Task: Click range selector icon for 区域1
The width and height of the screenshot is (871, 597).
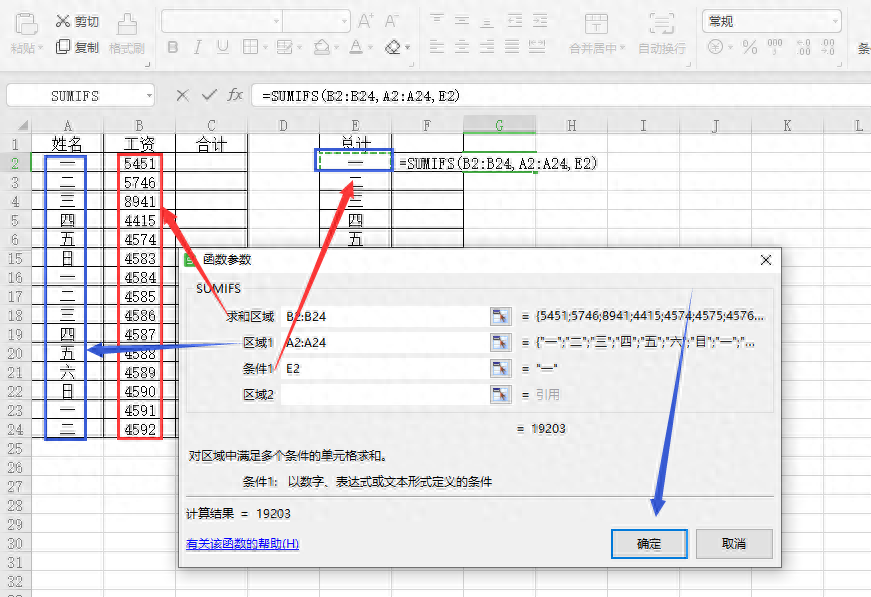Action: tap(500, 343)
